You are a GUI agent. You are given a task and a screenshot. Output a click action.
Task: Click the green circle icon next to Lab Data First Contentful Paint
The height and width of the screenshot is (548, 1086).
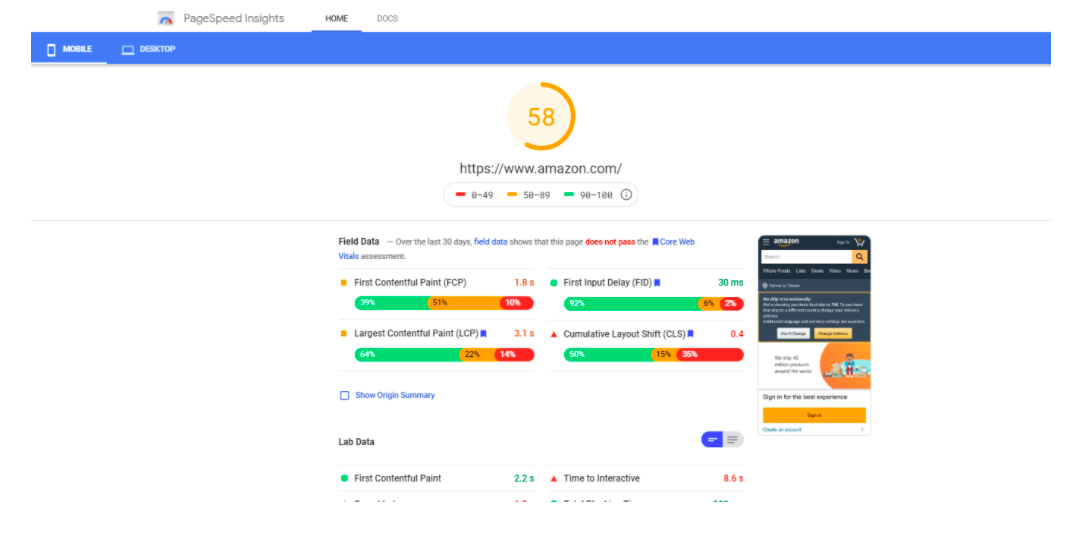click(344, 478)
